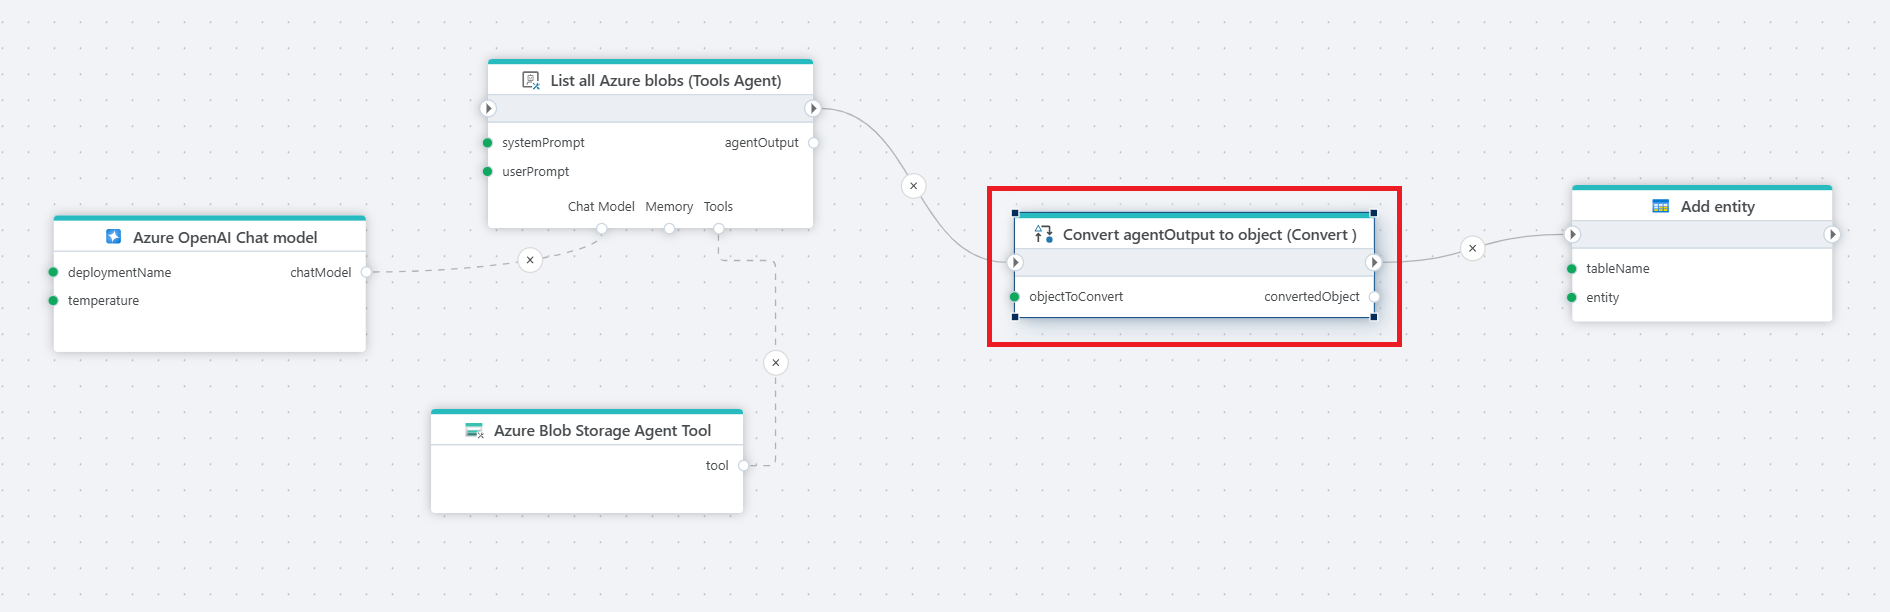Click the execution output arrow of Add entity

1831,234
